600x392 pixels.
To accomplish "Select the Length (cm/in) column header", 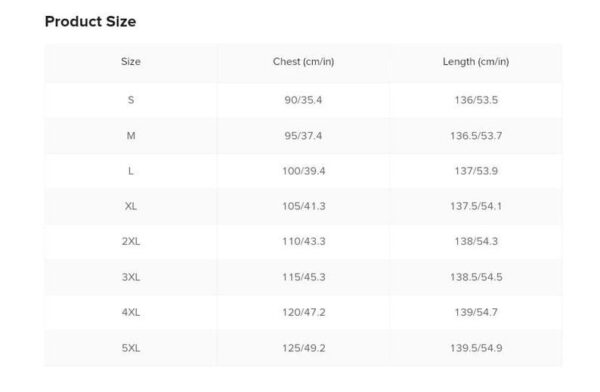I will pyautogui.click(x=476, y=62).
